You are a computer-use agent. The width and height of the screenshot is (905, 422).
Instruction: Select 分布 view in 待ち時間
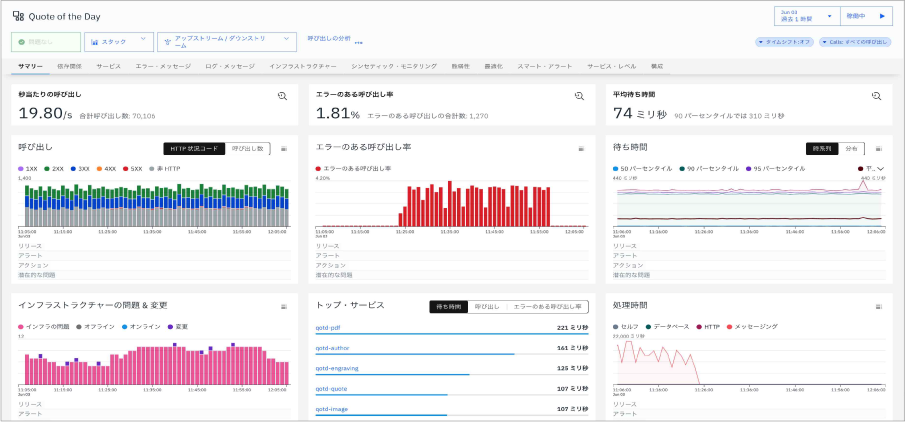click(851, 148)
